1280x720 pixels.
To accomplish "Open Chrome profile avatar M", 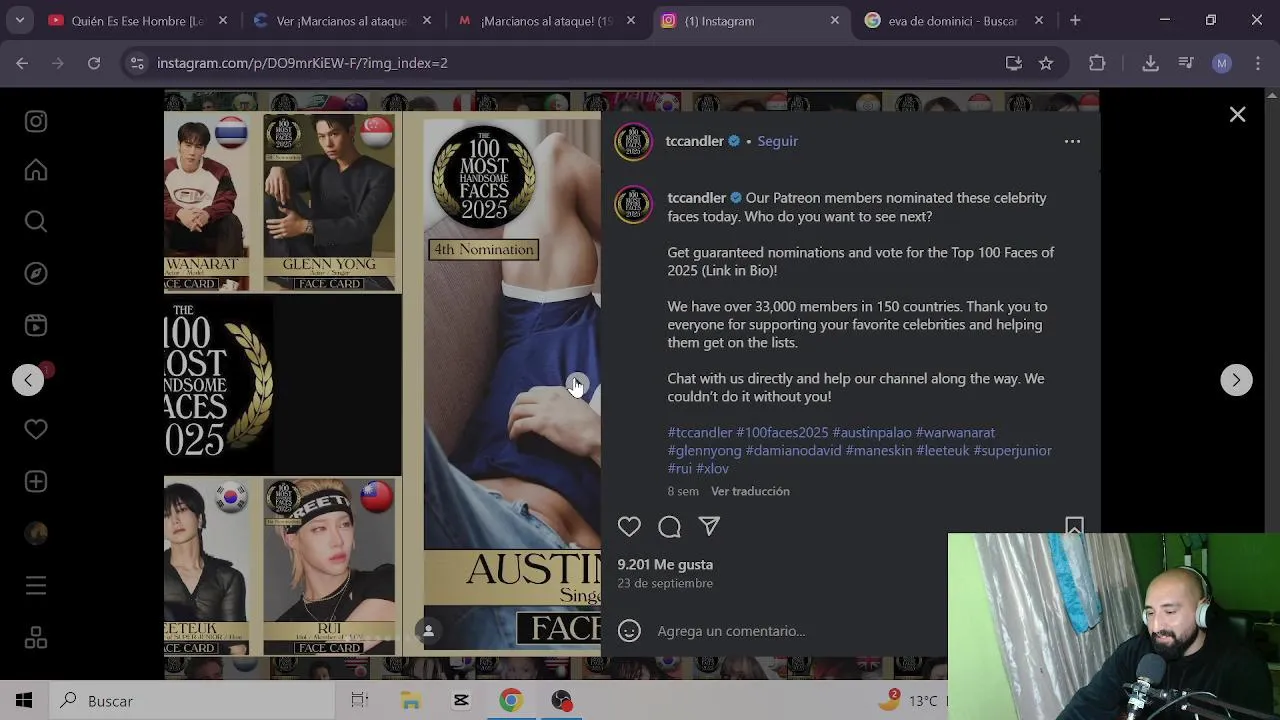I will 1221,63.
